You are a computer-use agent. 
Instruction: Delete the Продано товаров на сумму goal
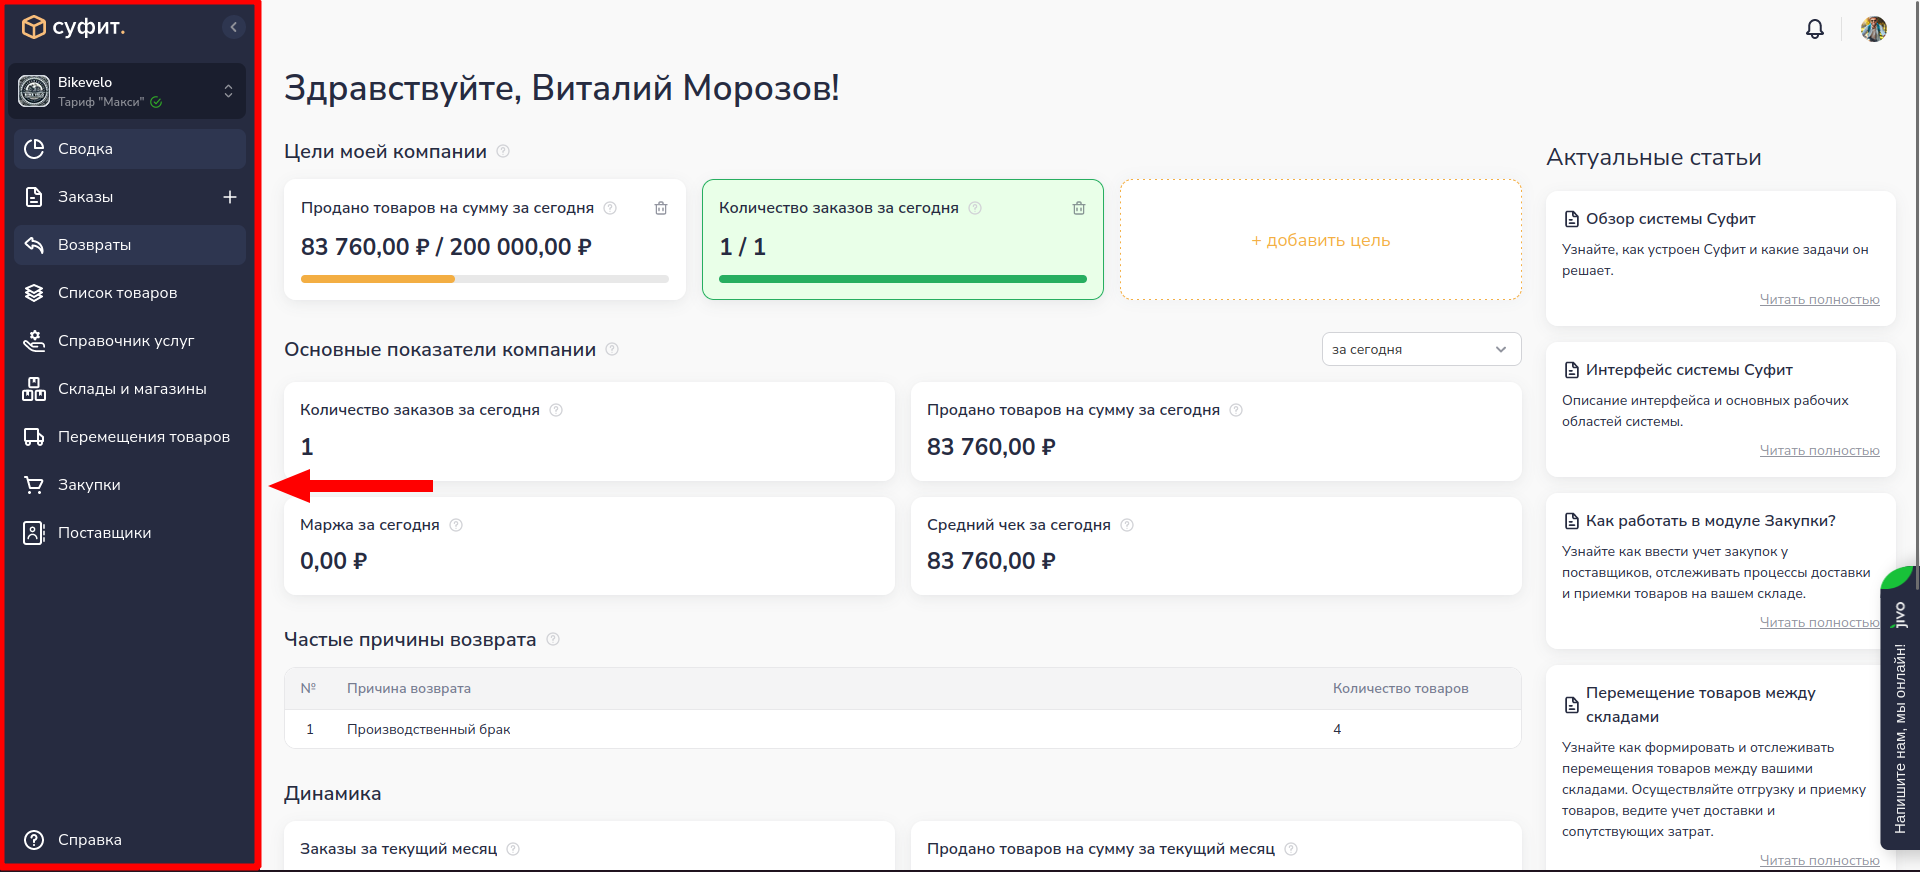(661, 208)
